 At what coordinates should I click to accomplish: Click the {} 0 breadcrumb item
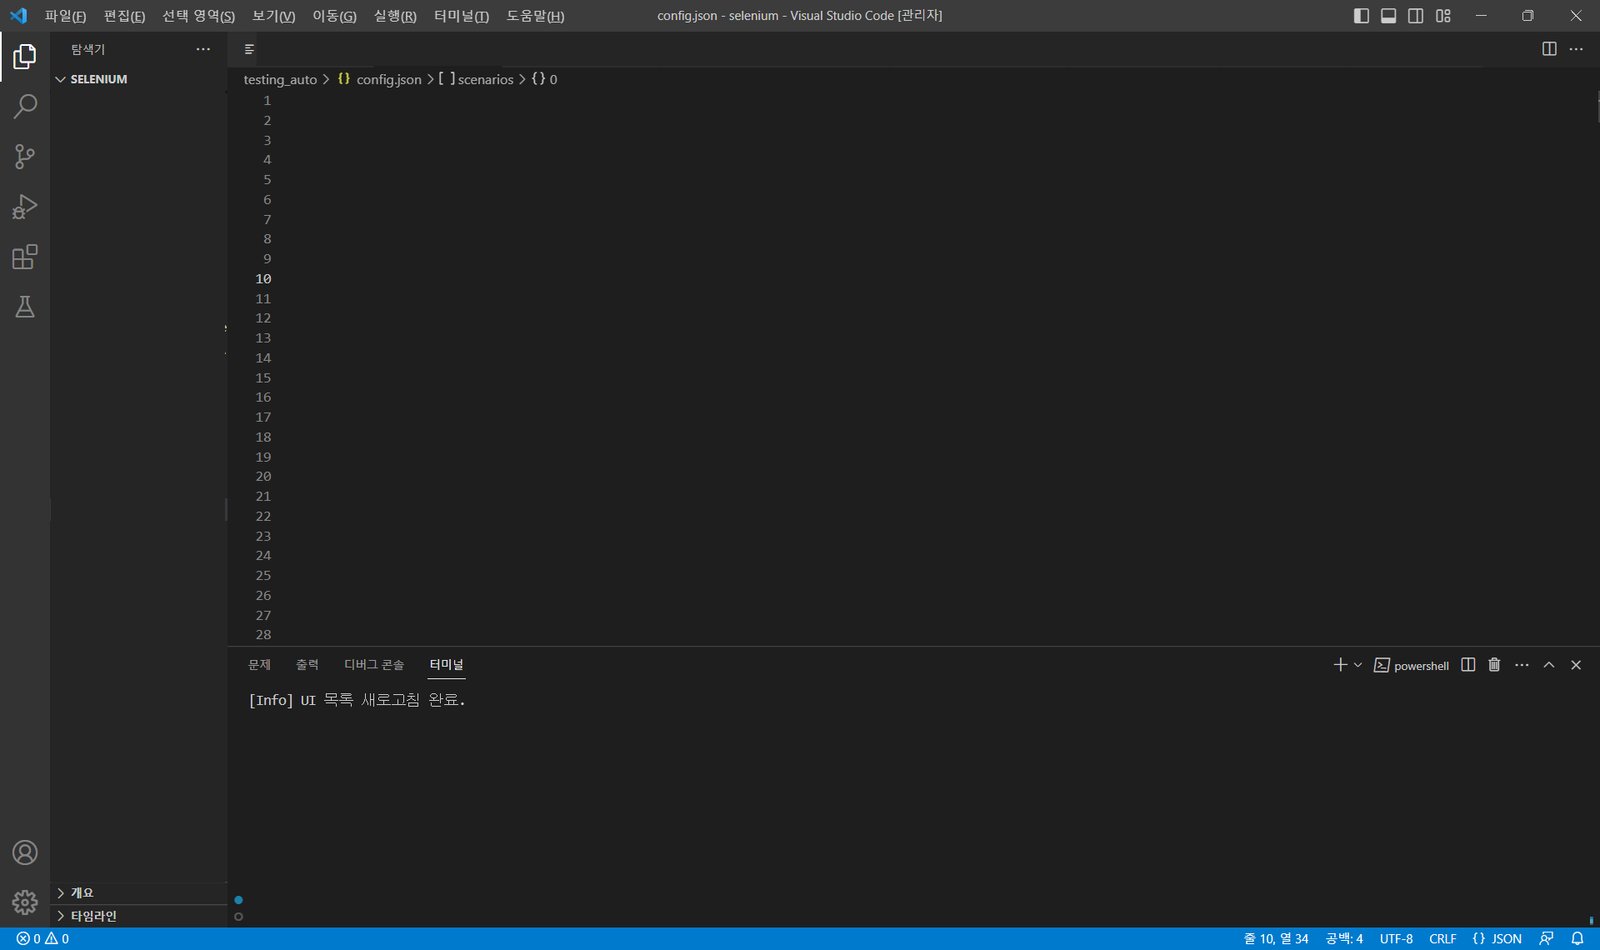[544, 79]
